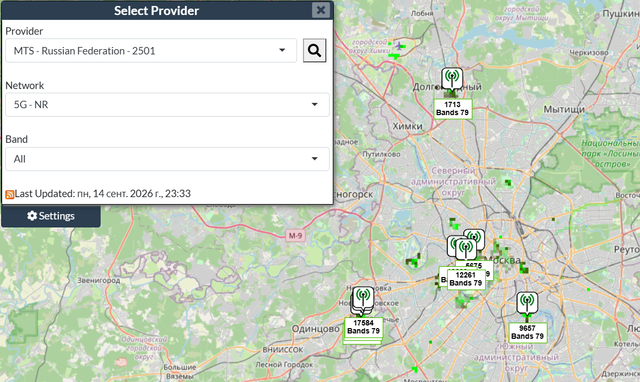Screen dimensions: 640x382
Task: Click the tower icon above label 9657
Action: pyautogui.click(x=527, y=303)
